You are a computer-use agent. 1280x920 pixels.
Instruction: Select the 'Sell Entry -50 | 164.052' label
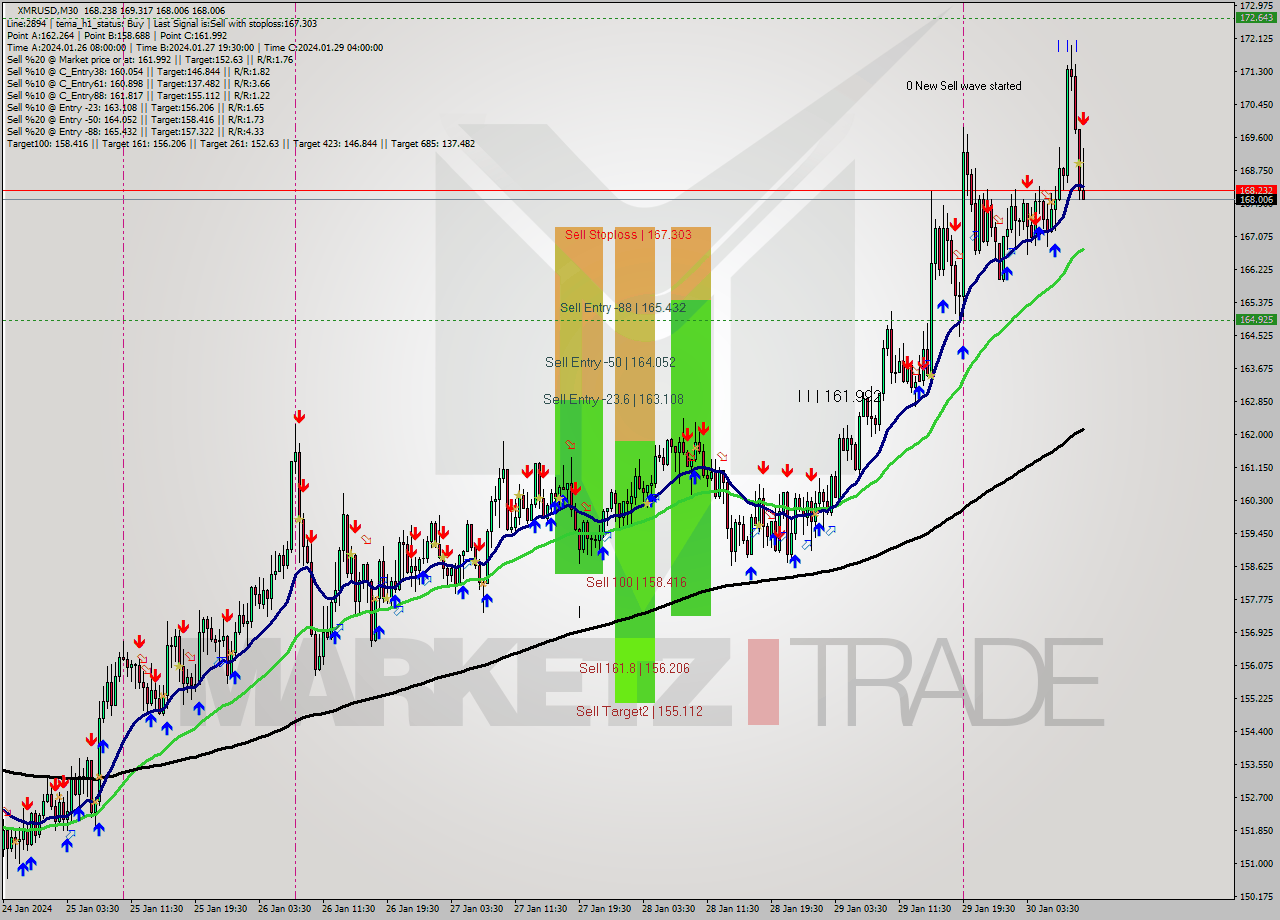(610, 363)
